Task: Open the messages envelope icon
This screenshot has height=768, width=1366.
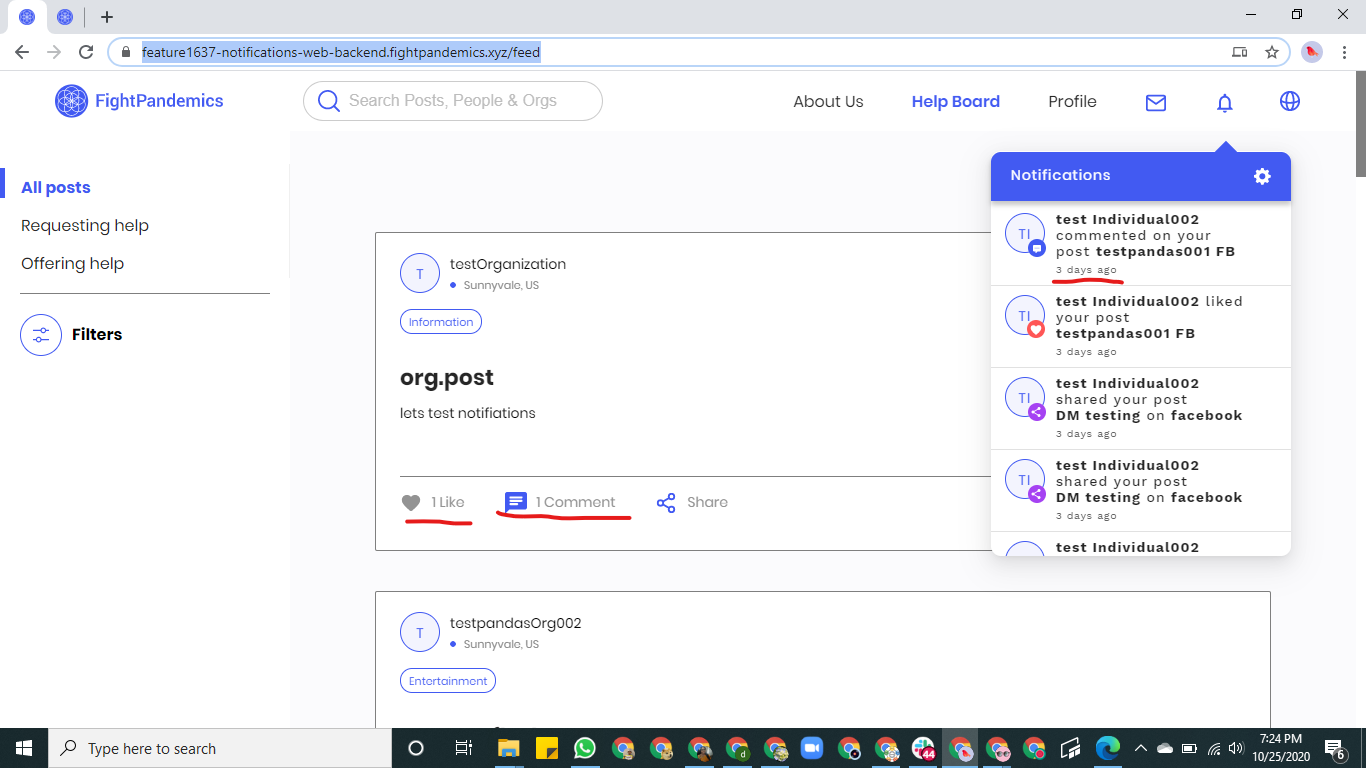Action: pos(1156,102)
